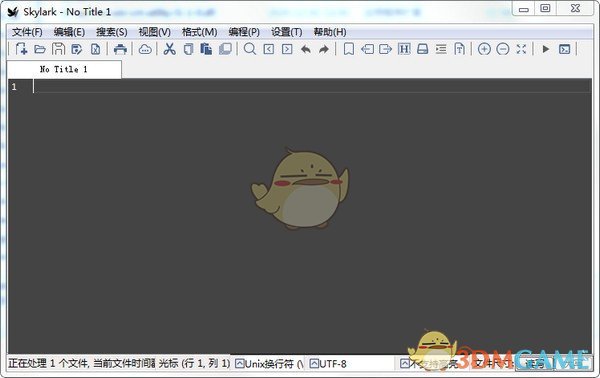Select the No Title 1 tab
The height and width of the screenshot is (378, 600).
coord(64,69)
